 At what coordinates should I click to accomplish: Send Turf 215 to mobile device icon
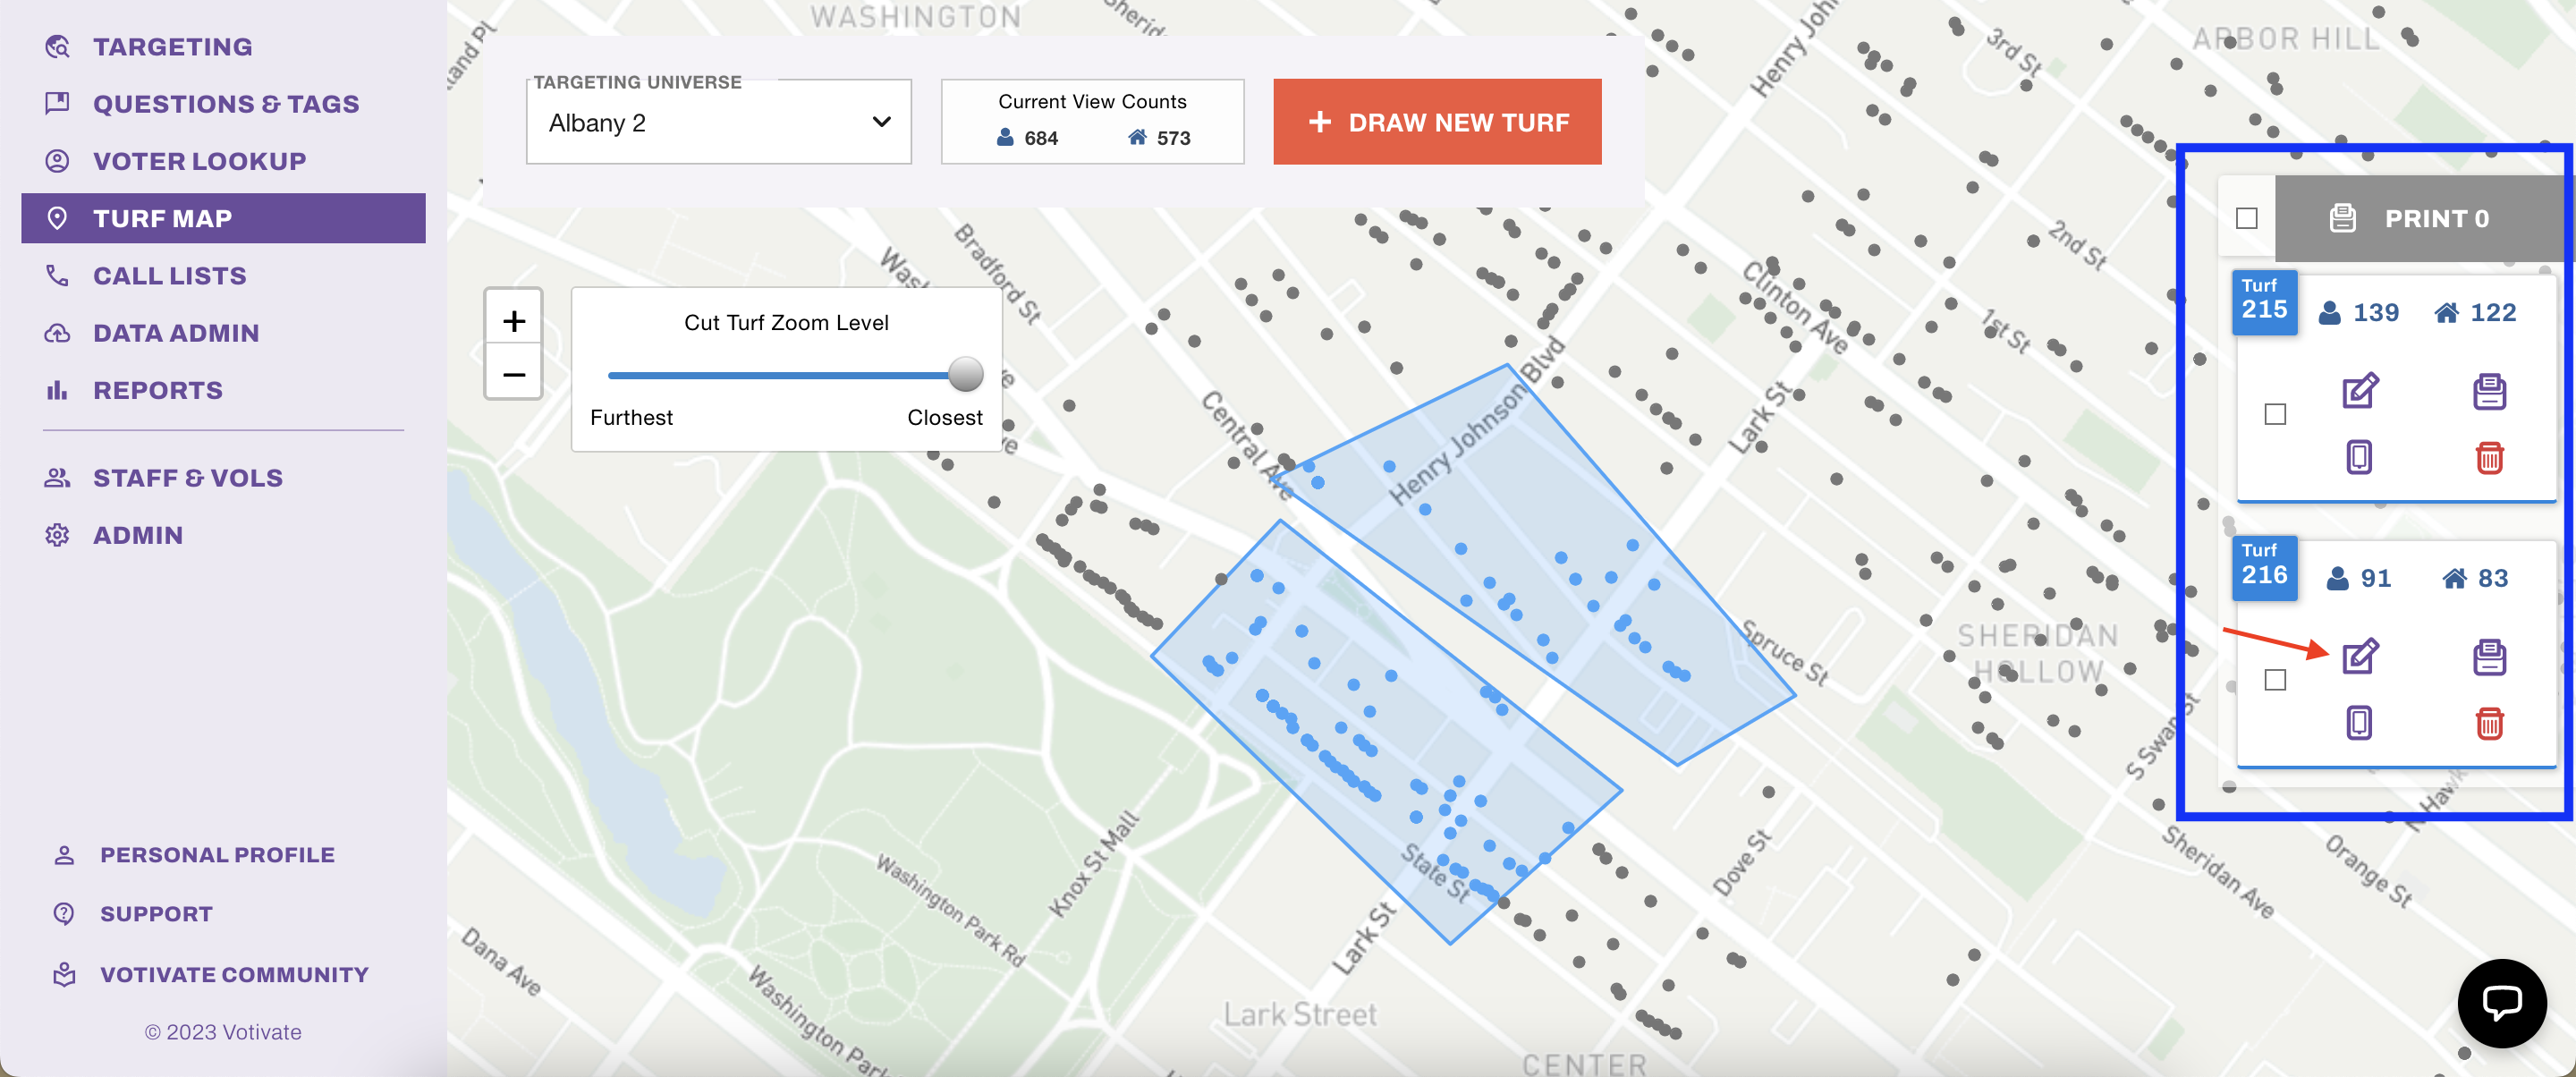[x=2359, y=457]
